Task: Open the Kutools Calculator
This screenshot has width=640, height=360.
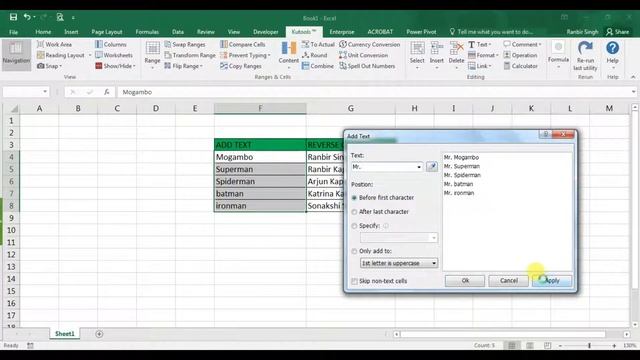Action: pyautogui.click(x=520, y=66)
